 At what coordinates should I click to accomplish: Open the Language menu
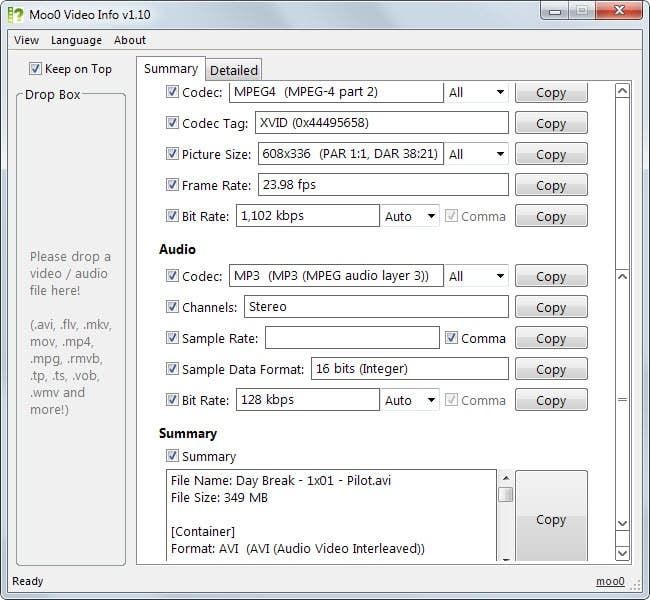76,40
